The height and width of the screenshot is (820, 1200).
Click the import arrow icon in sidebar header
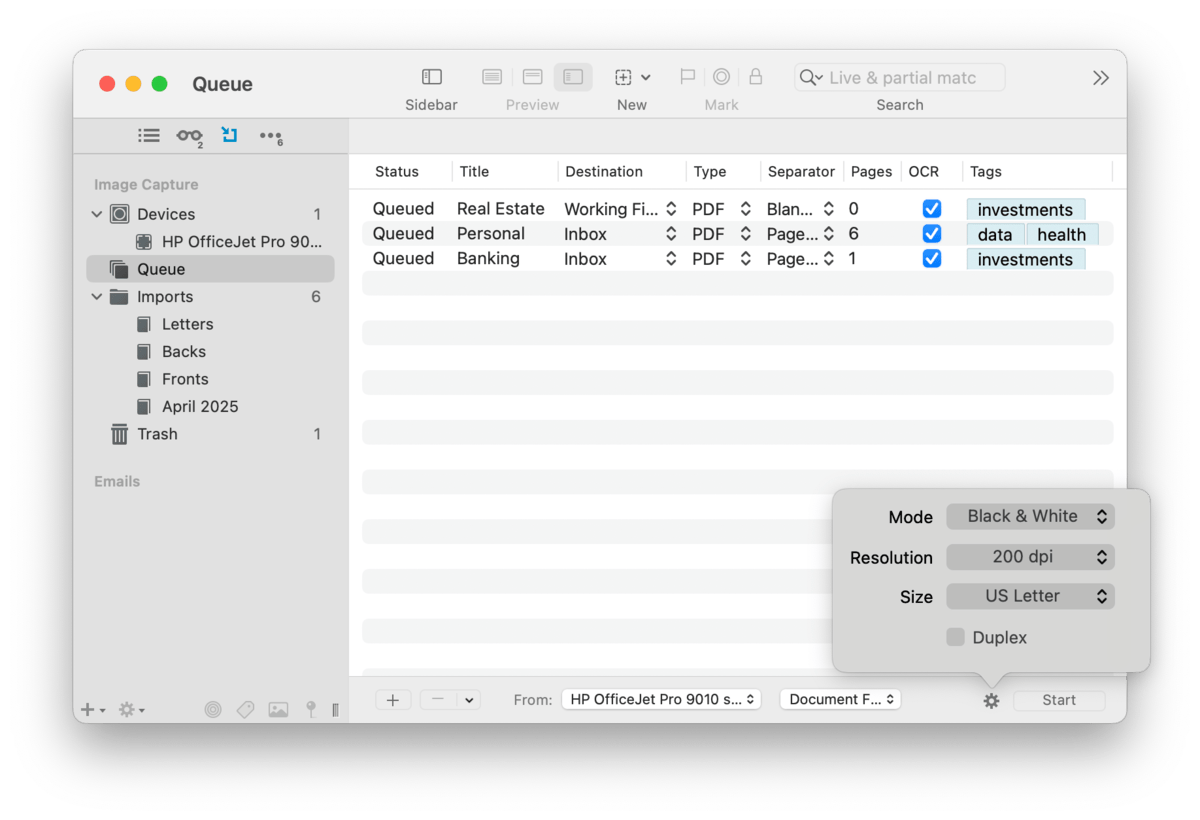tap(230, 135)
